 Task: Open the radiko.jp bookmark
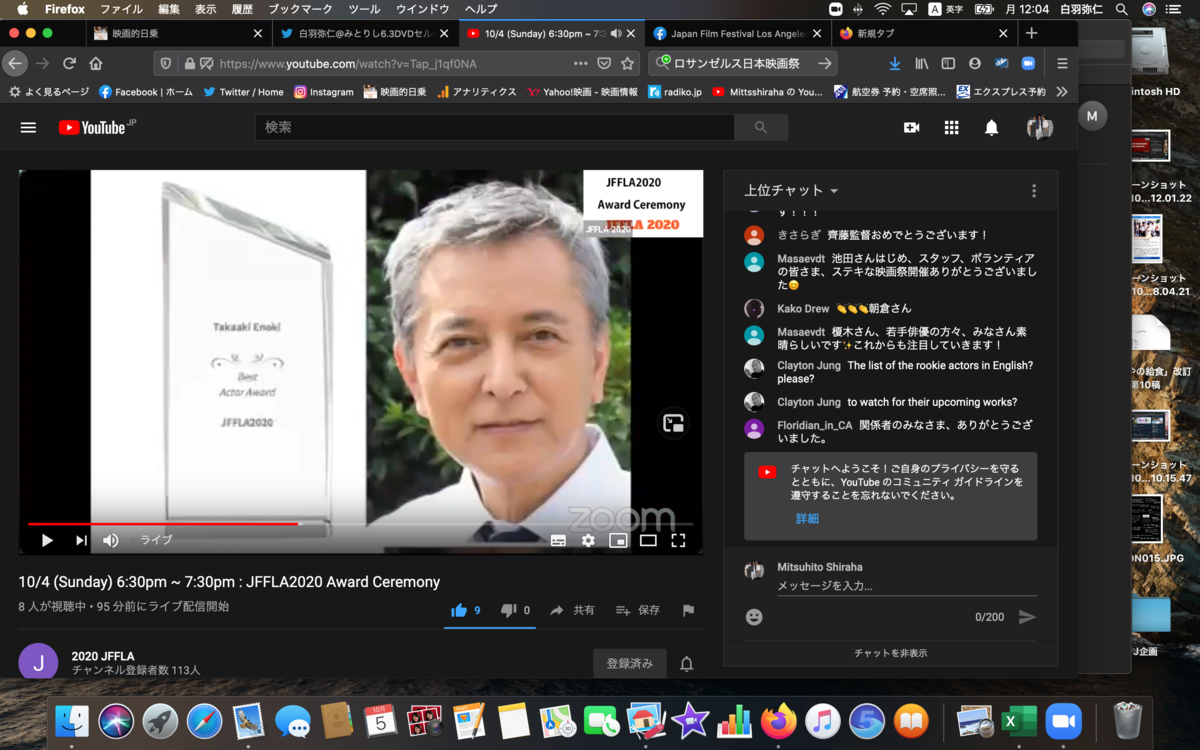point(675,91)
